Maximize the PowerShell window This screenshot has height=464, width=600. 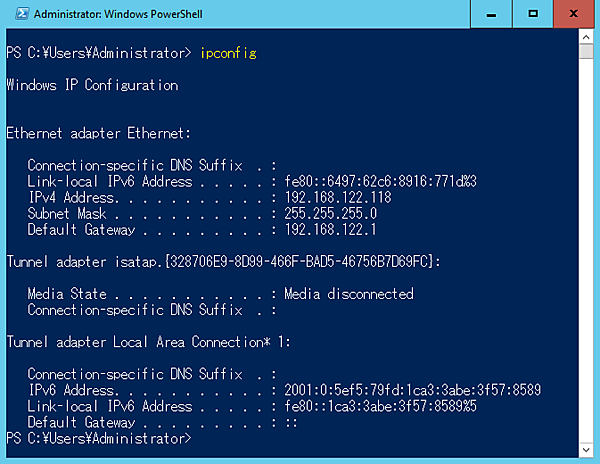coord(534,14)
